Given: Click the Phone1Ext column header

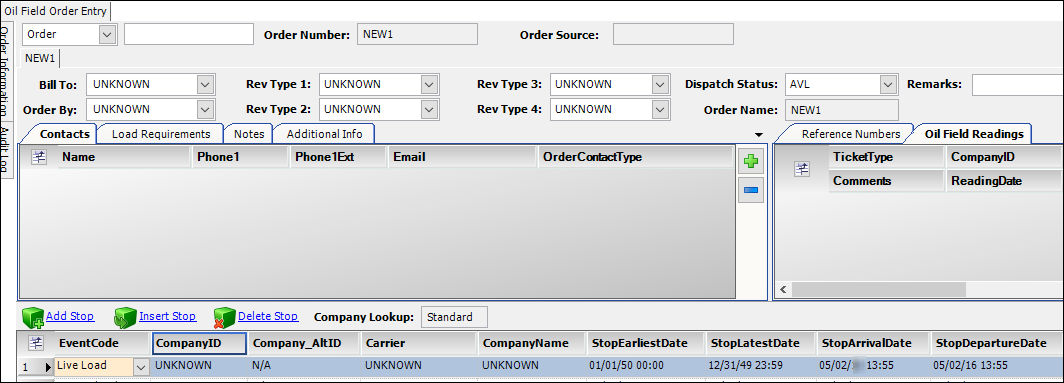Looking at the screenshot, I should [339, 157].
